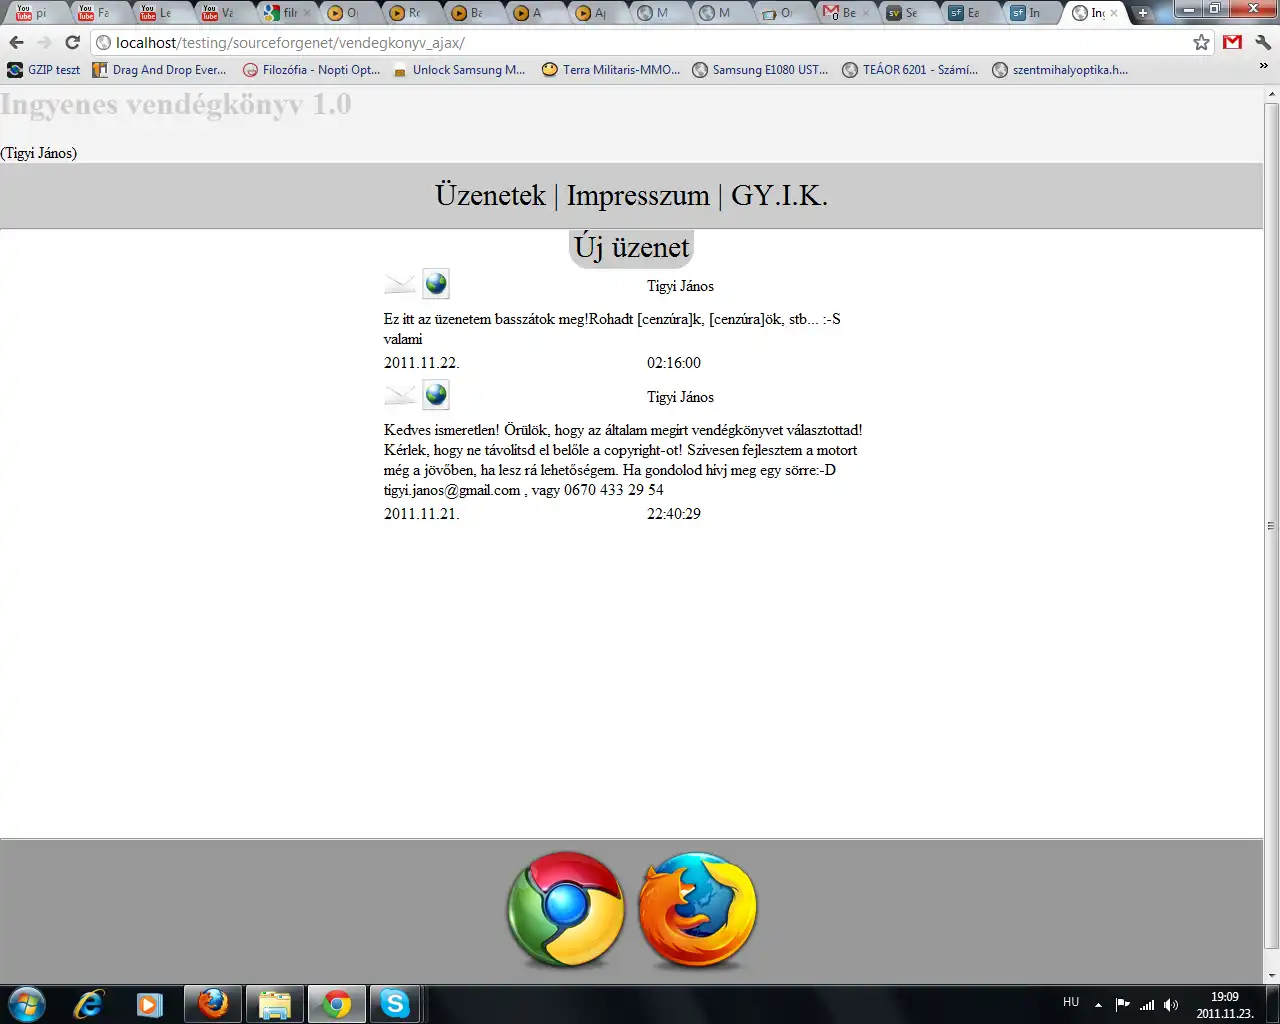Open Skype from the taskbar
Screen dimensions: 1280x1024
(x=395, y=1003)
